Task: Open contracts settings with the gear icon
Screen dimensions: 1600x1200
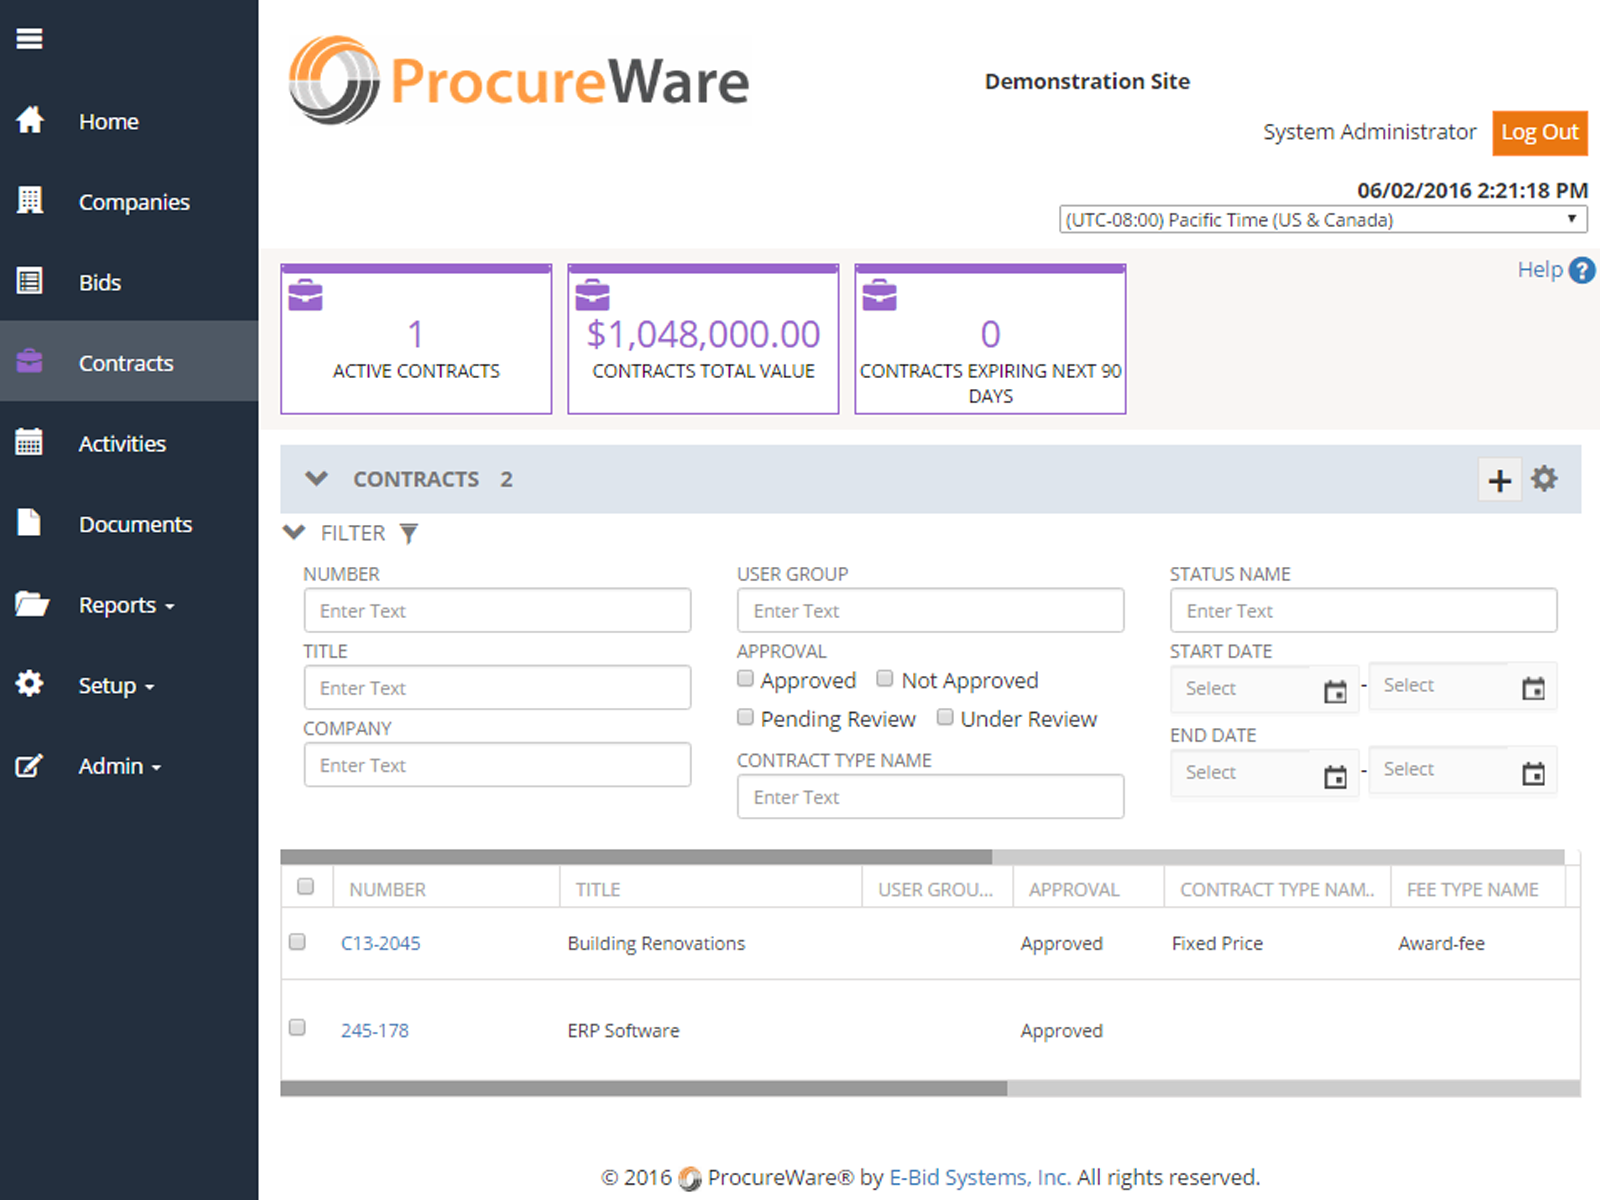Action: click(x=1544, y=479)
